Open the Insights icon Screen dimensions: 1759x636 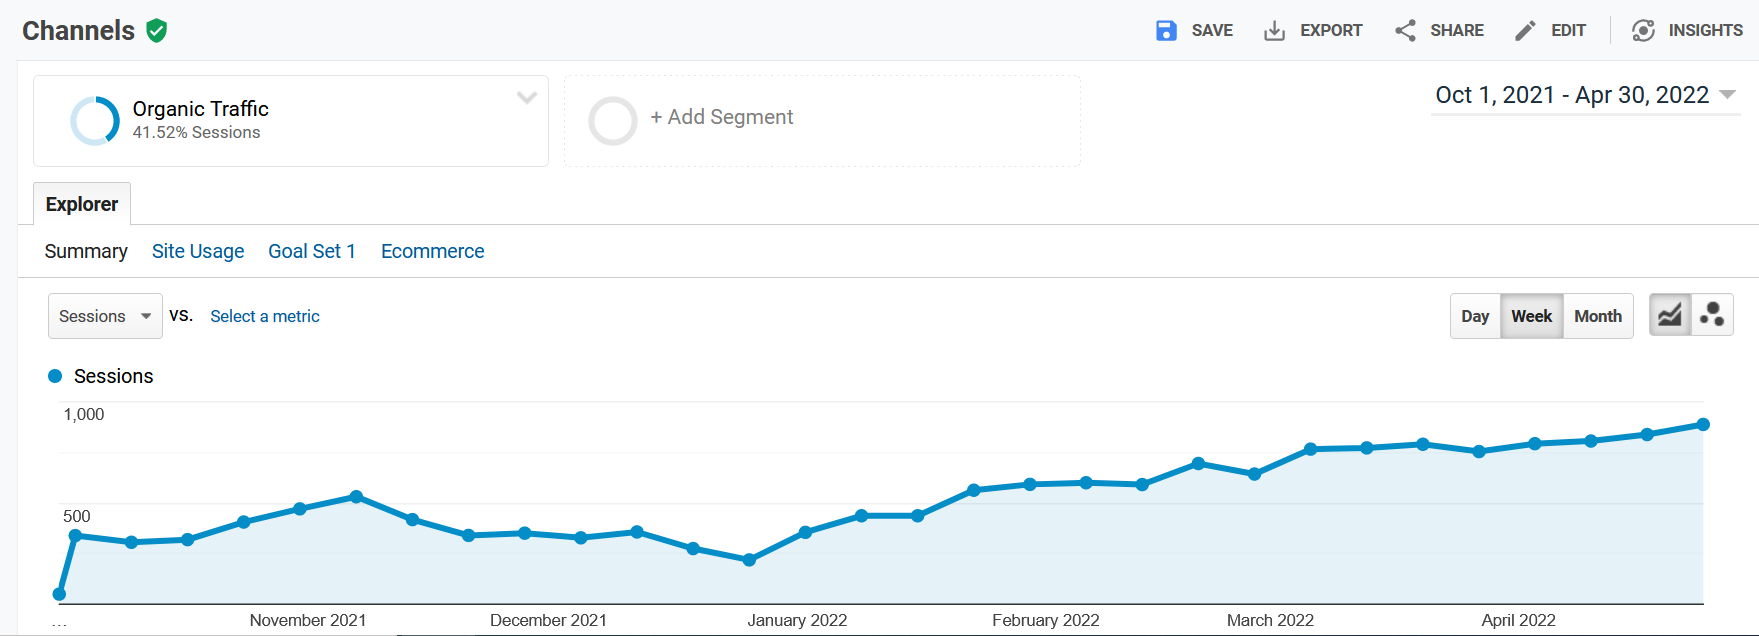point(1643,31)
